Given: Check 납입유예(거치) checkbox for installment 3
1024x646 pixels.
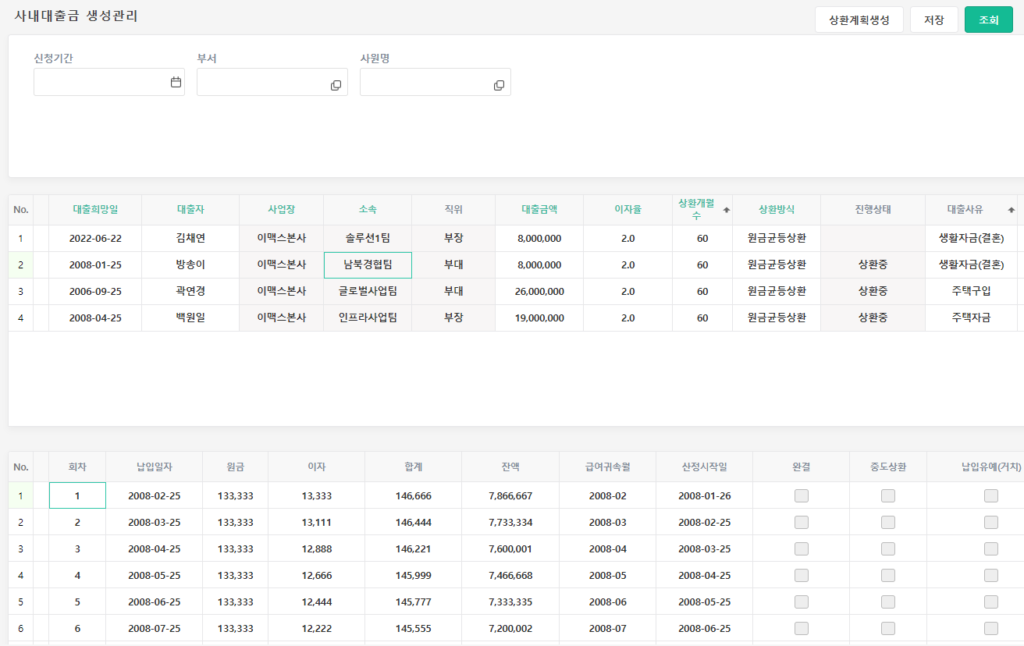Looking at the screenshot, I should point(990,548).
